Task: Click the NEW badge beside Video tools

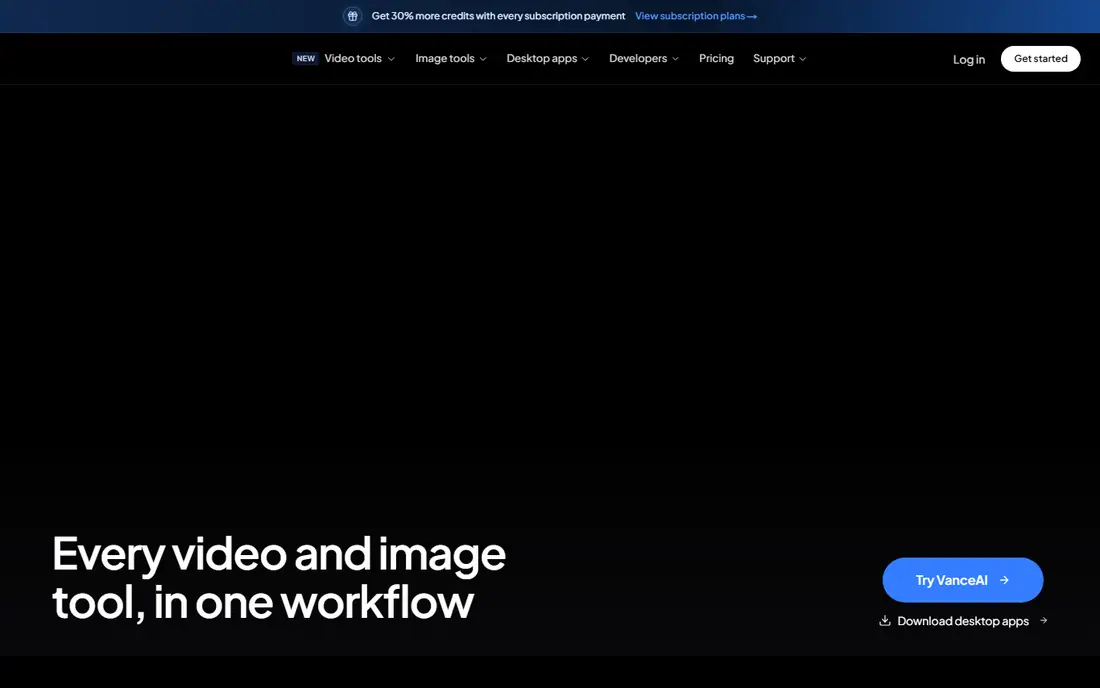Action: coord(305,58)
